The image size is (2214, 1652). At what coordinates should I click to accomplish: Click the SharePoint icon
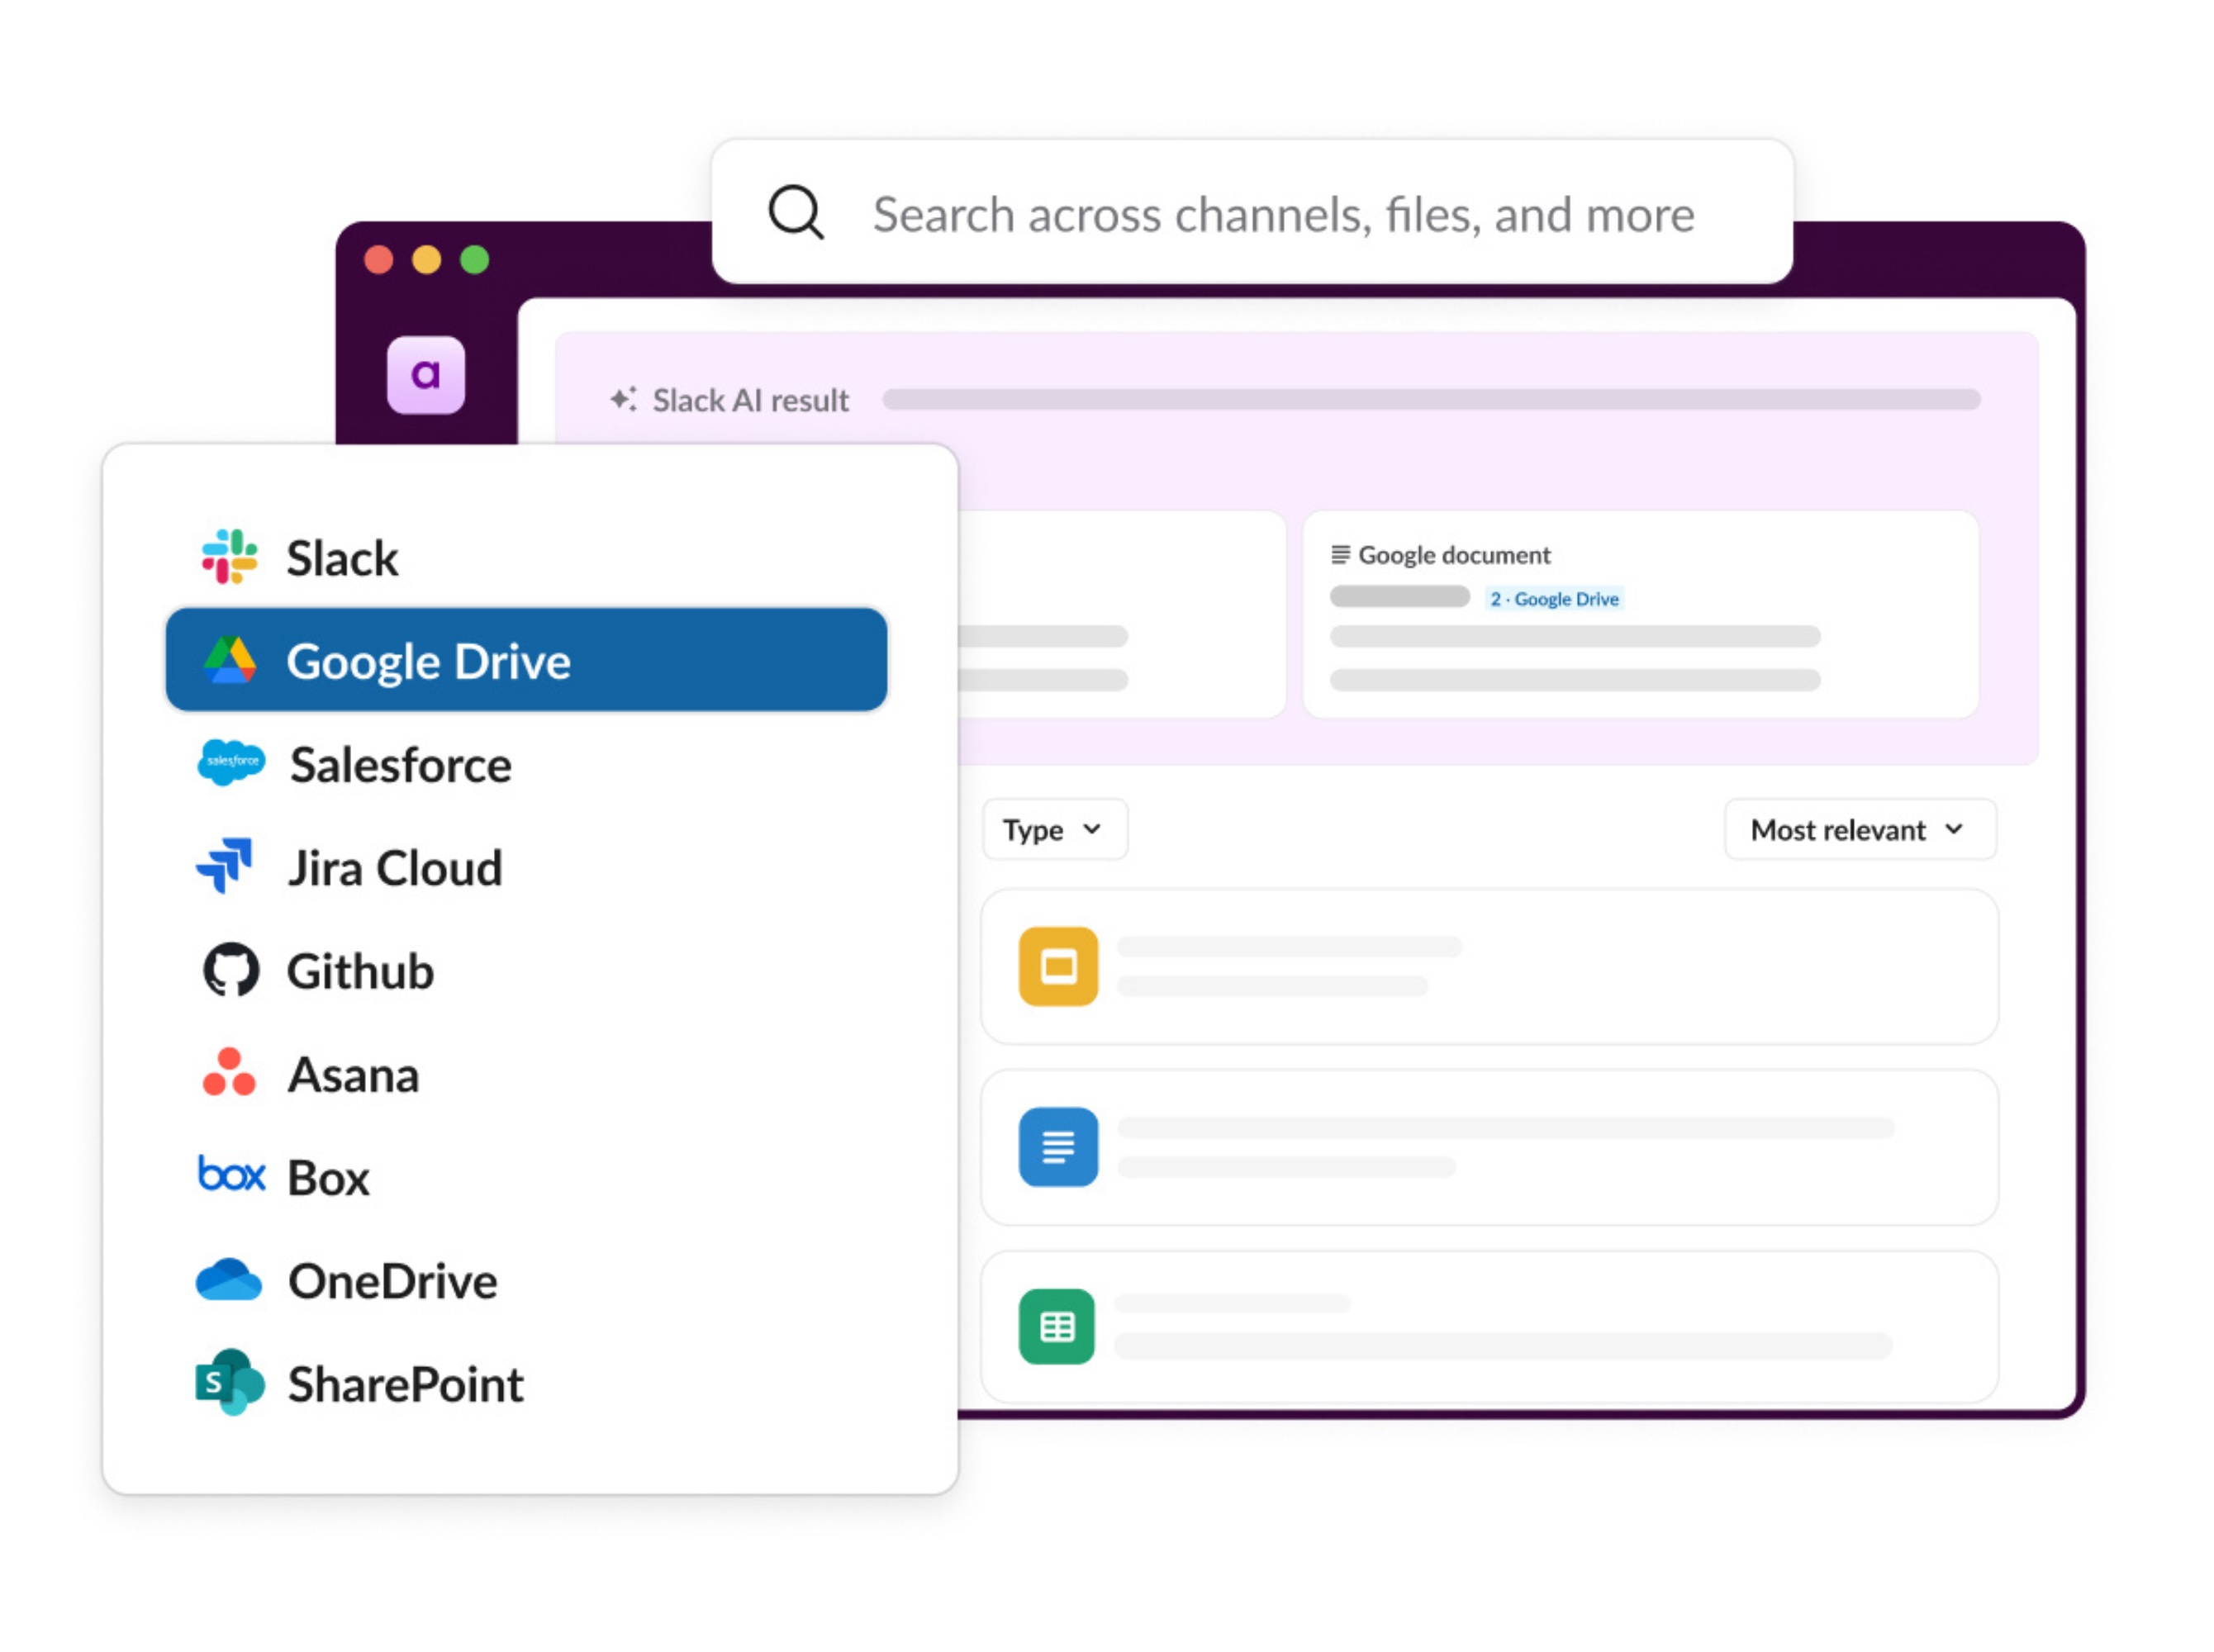tap(229, 1383)
